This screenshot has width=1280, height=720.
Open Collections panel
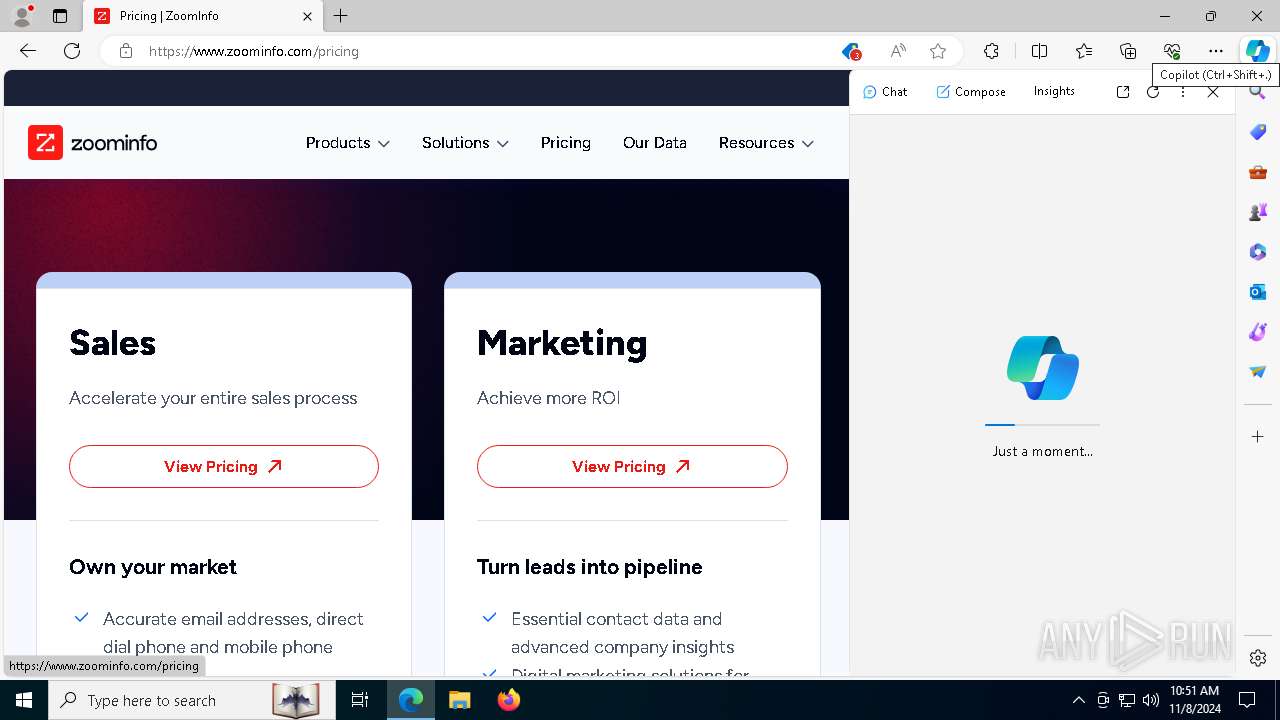point(1128,51)
